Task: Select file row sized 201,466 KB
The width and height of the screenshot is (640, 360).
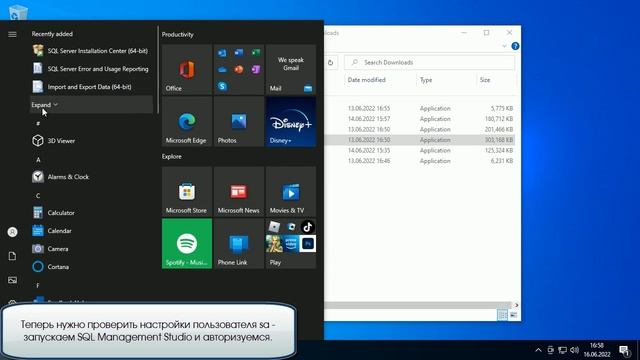Action: pos(420,129)
